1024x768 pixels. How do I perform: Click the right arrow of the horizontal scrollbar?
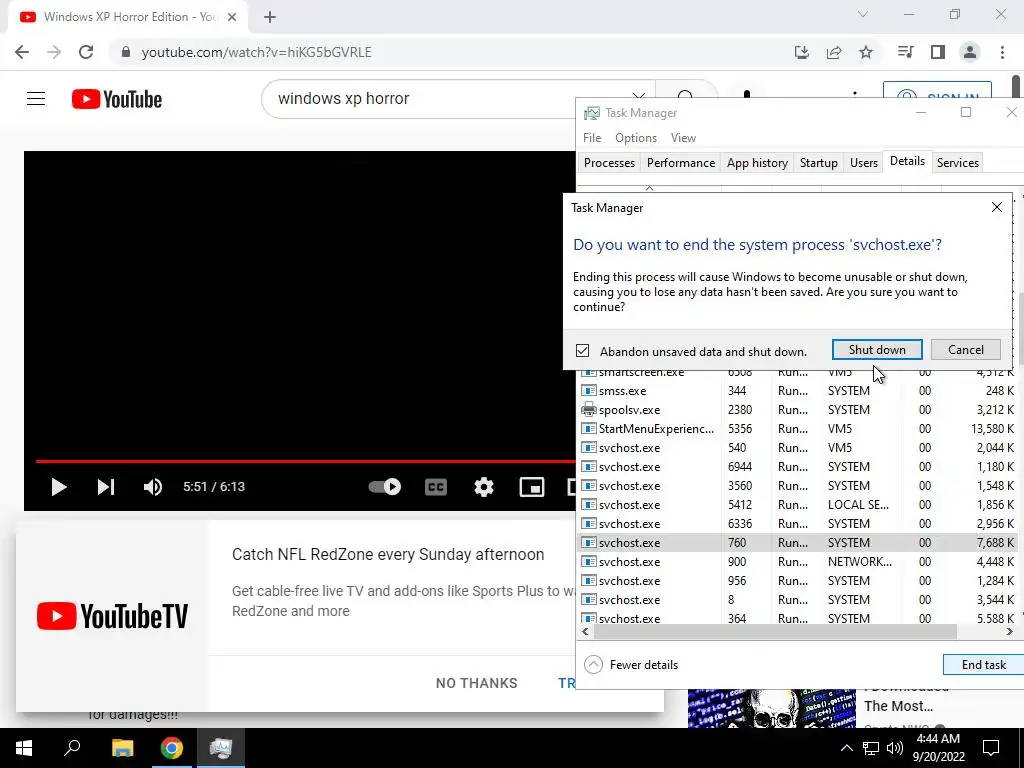click(1010, 632)
